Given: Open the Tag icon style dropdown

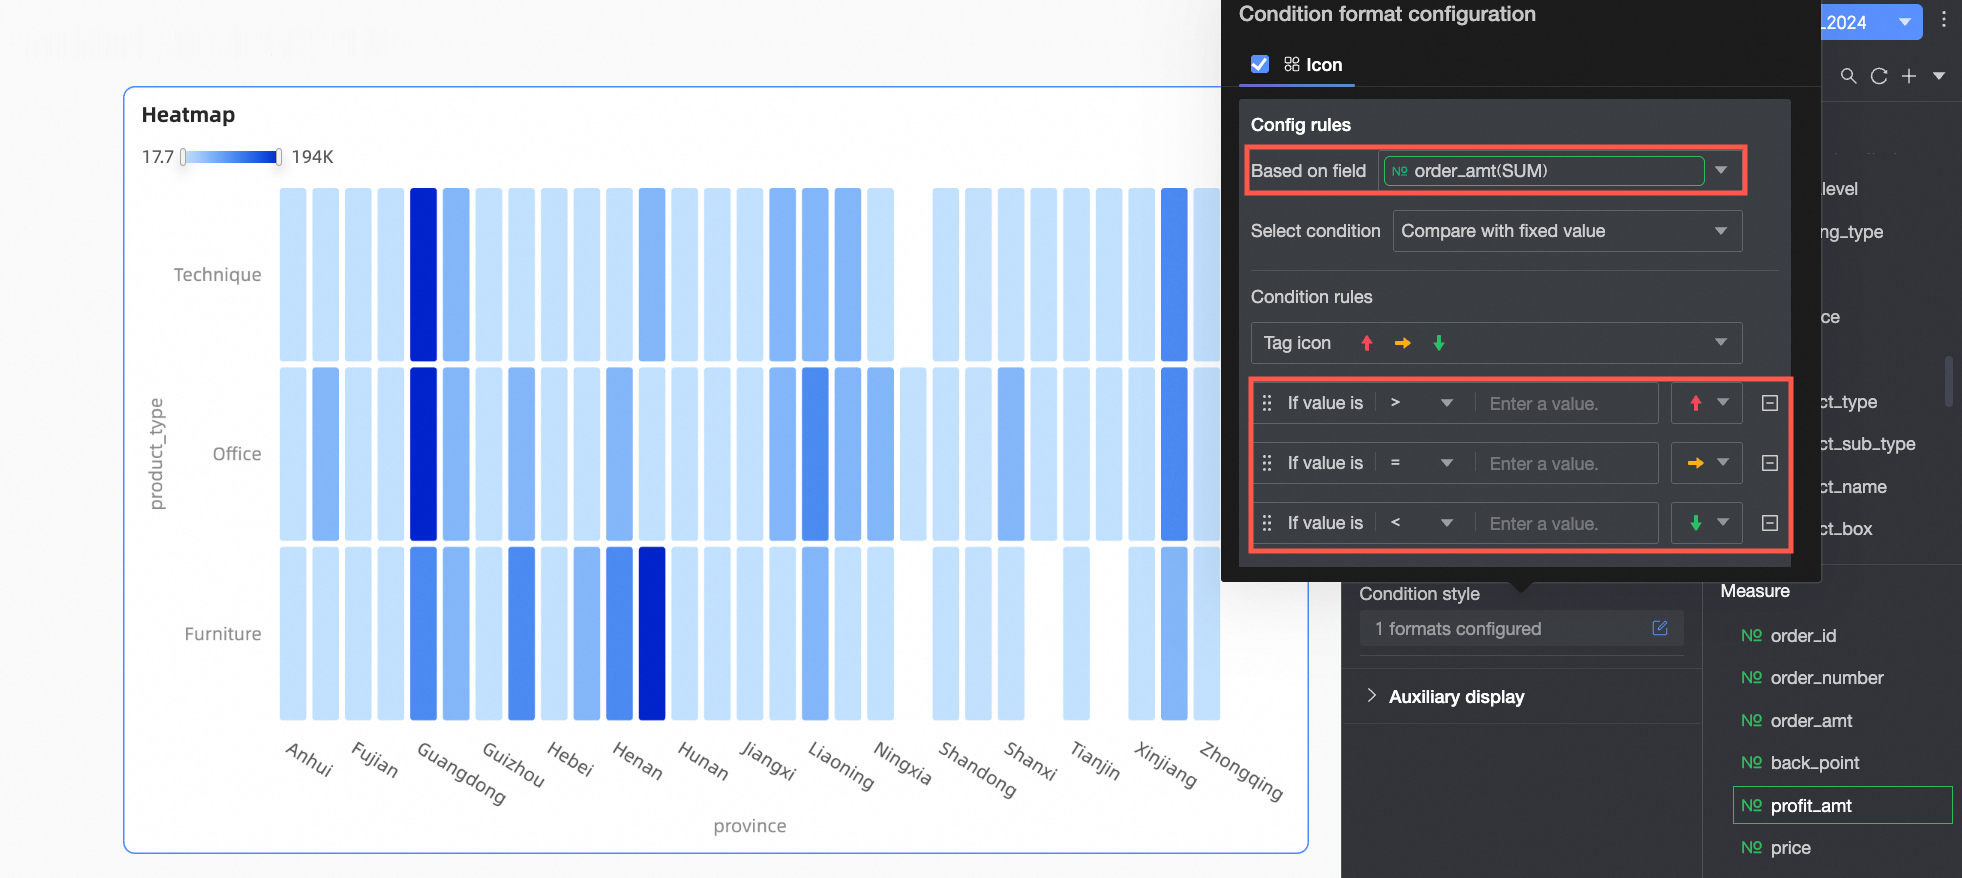Looking at the screenshot, I should point(1496,343).
